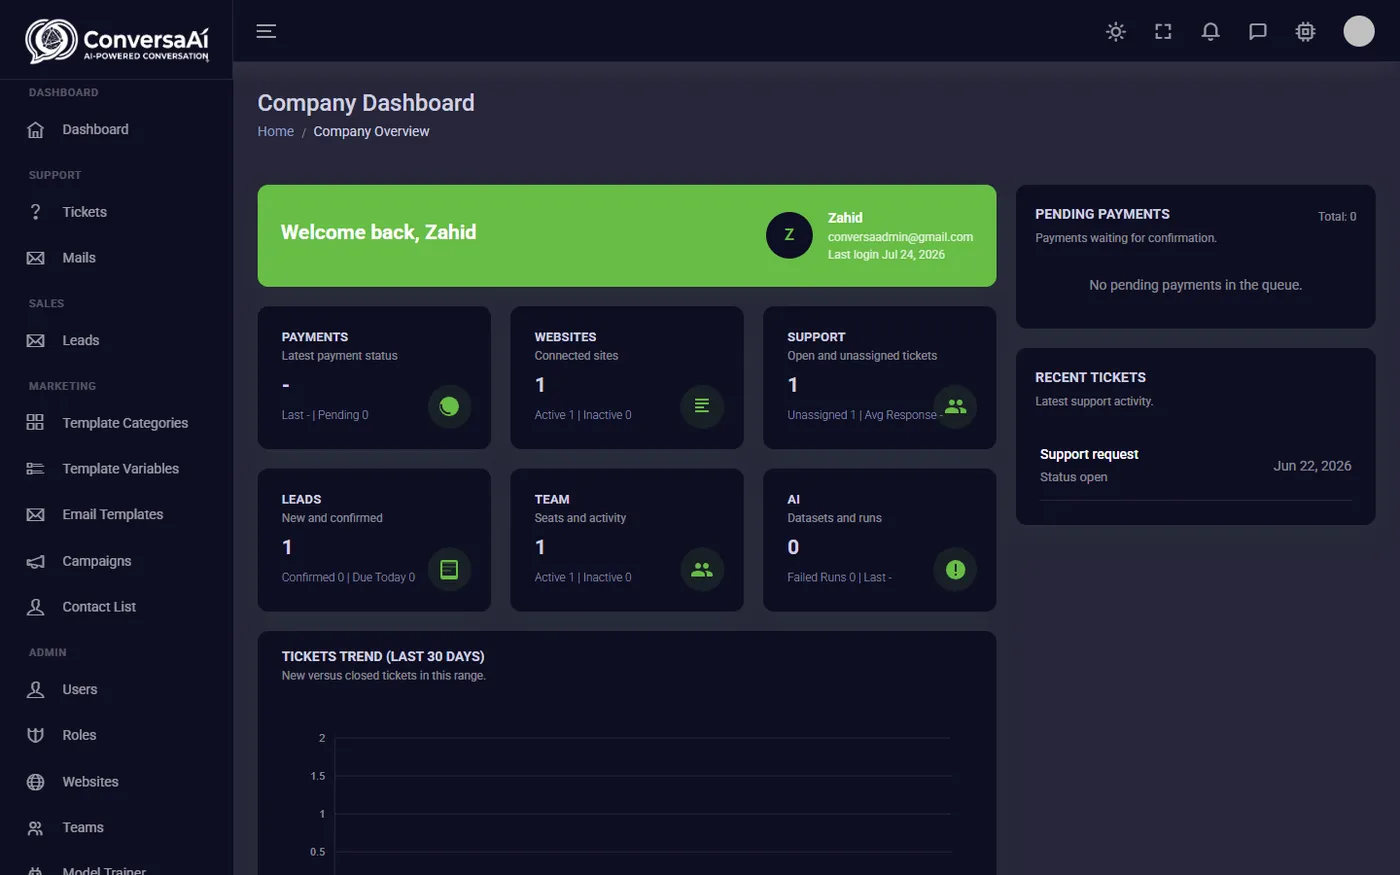Open fullscreen mode via the header icon
The height and width of the screenshot is (875, 1400).
(1163, 32)
